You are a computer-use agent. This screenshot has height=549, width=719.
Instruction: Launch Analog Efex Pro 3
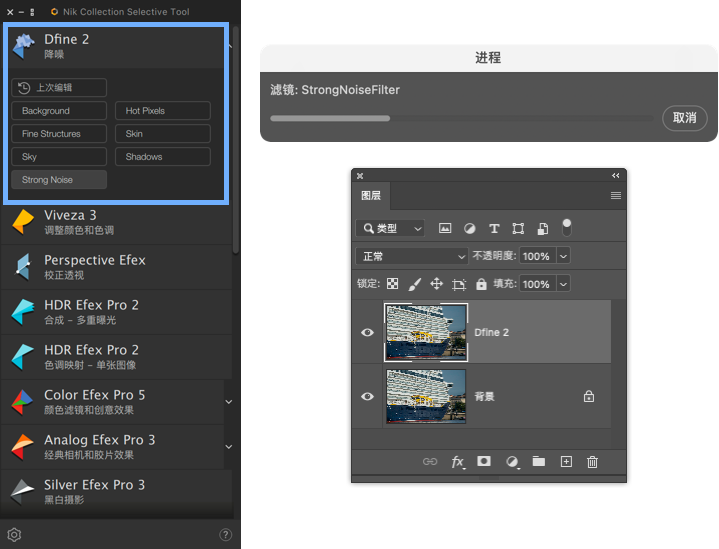(x=113, y=447)
